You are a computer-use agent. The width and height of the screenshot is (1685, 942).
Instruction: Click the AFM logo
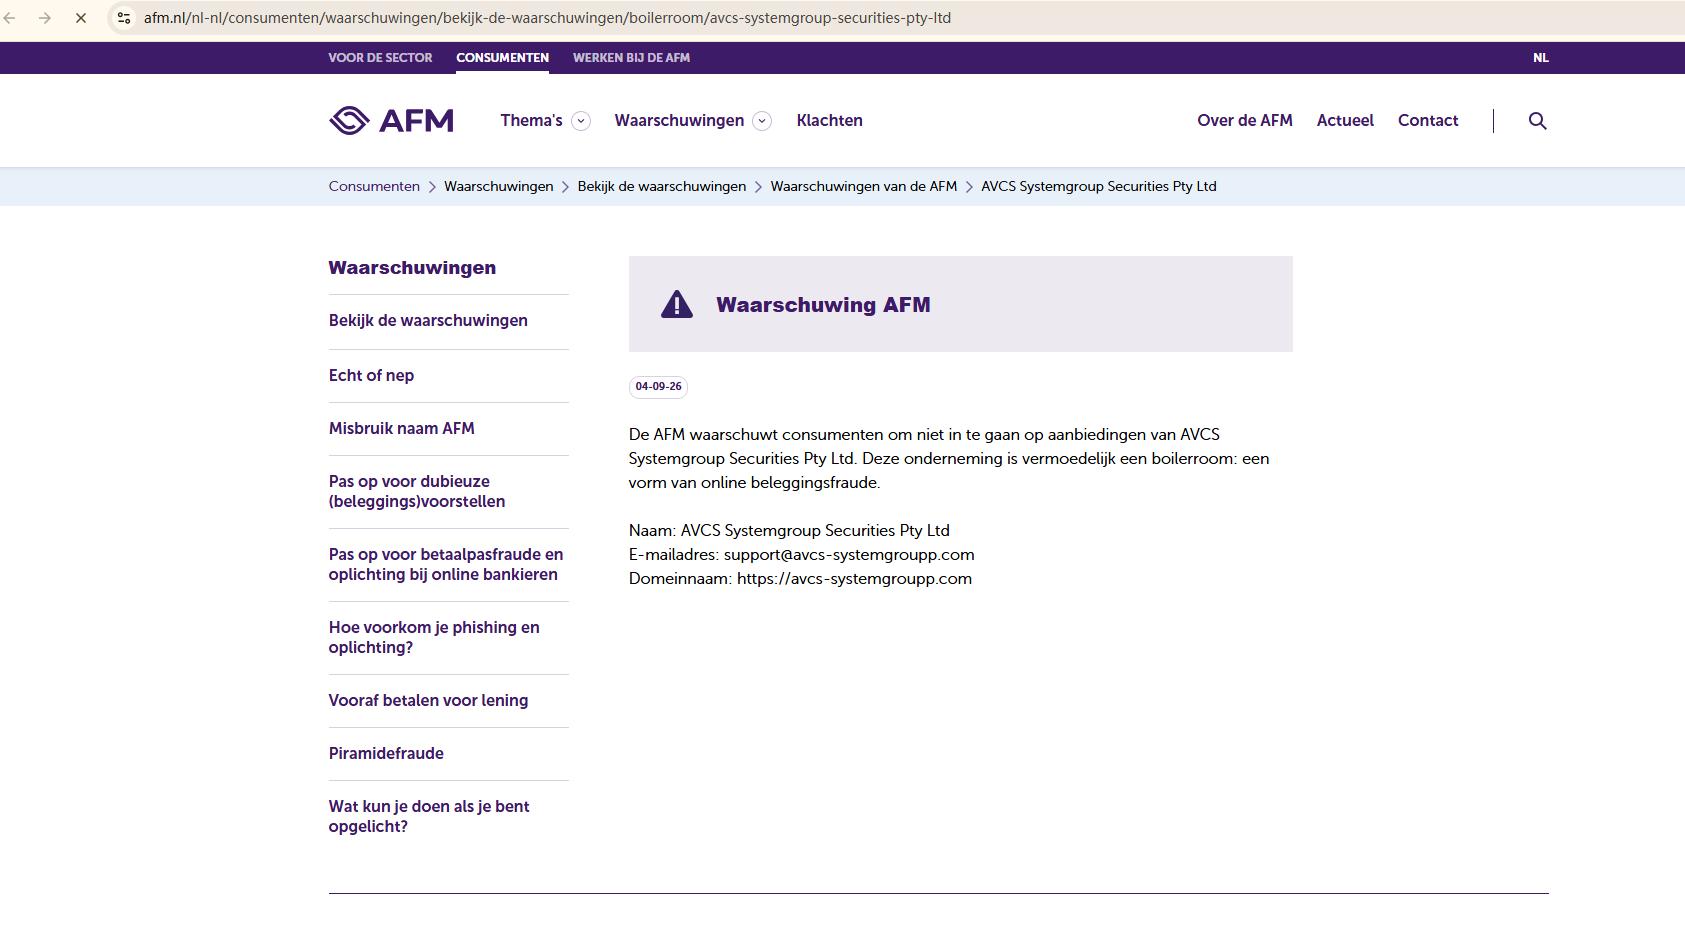pos(391,121)
